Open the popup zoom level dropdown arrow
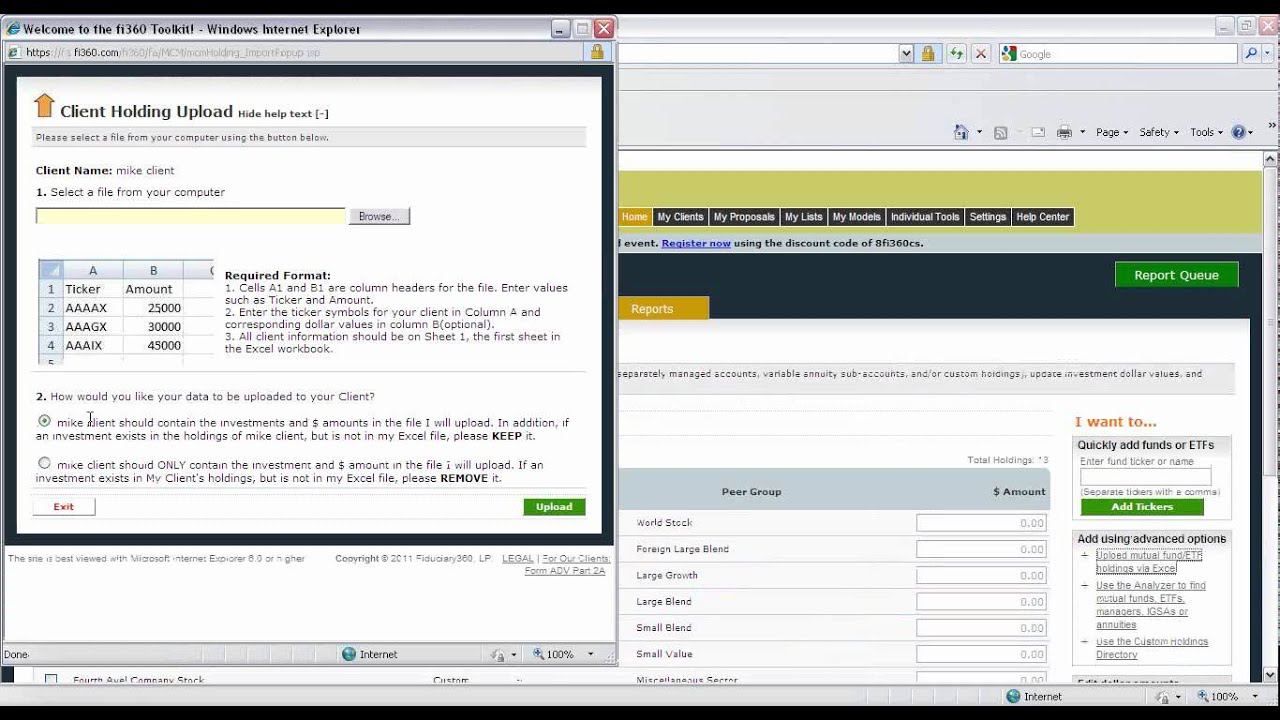The height and width of the screenshot is (720, 1280). click(x=590, y=654)
